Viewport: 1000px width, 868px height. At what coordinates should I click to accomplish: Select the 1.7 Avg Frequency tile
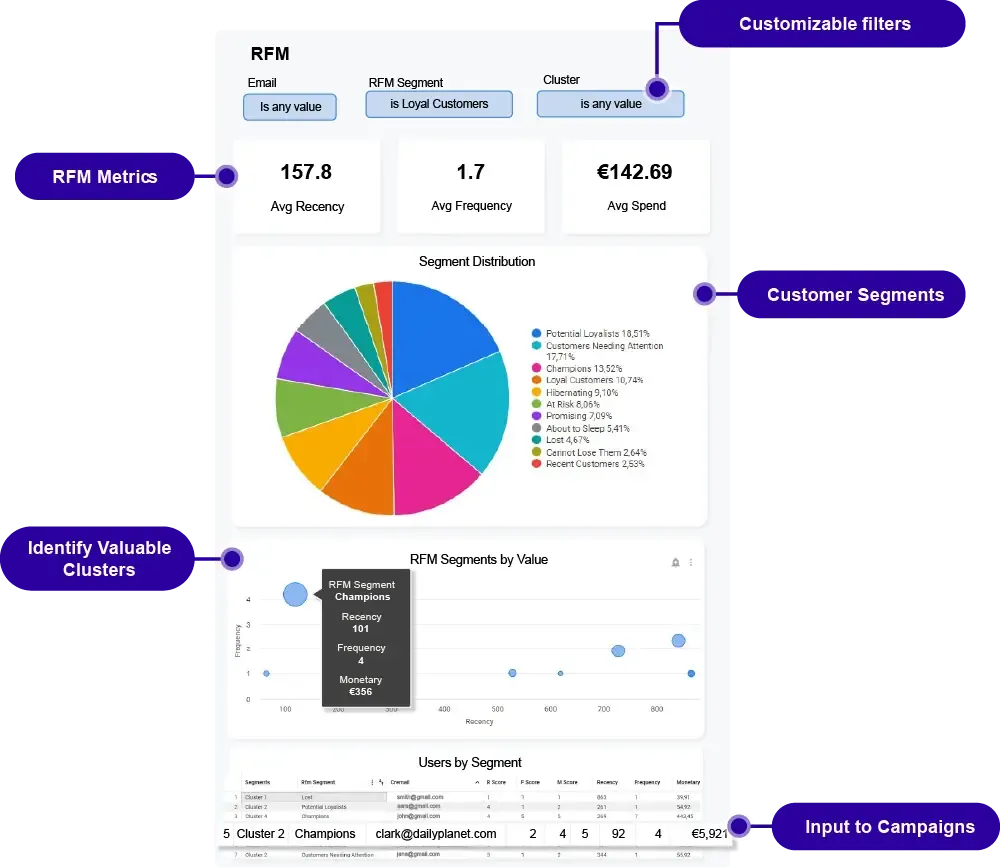tap(471, 187)
